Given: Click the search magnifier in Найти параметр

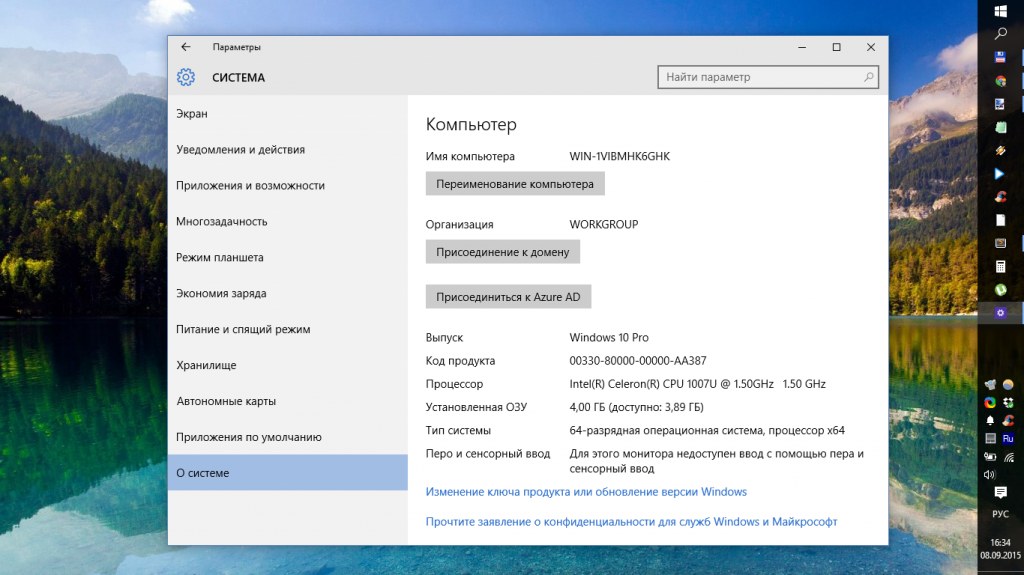Looking at the screenshot, I should (x=870, y=77).
